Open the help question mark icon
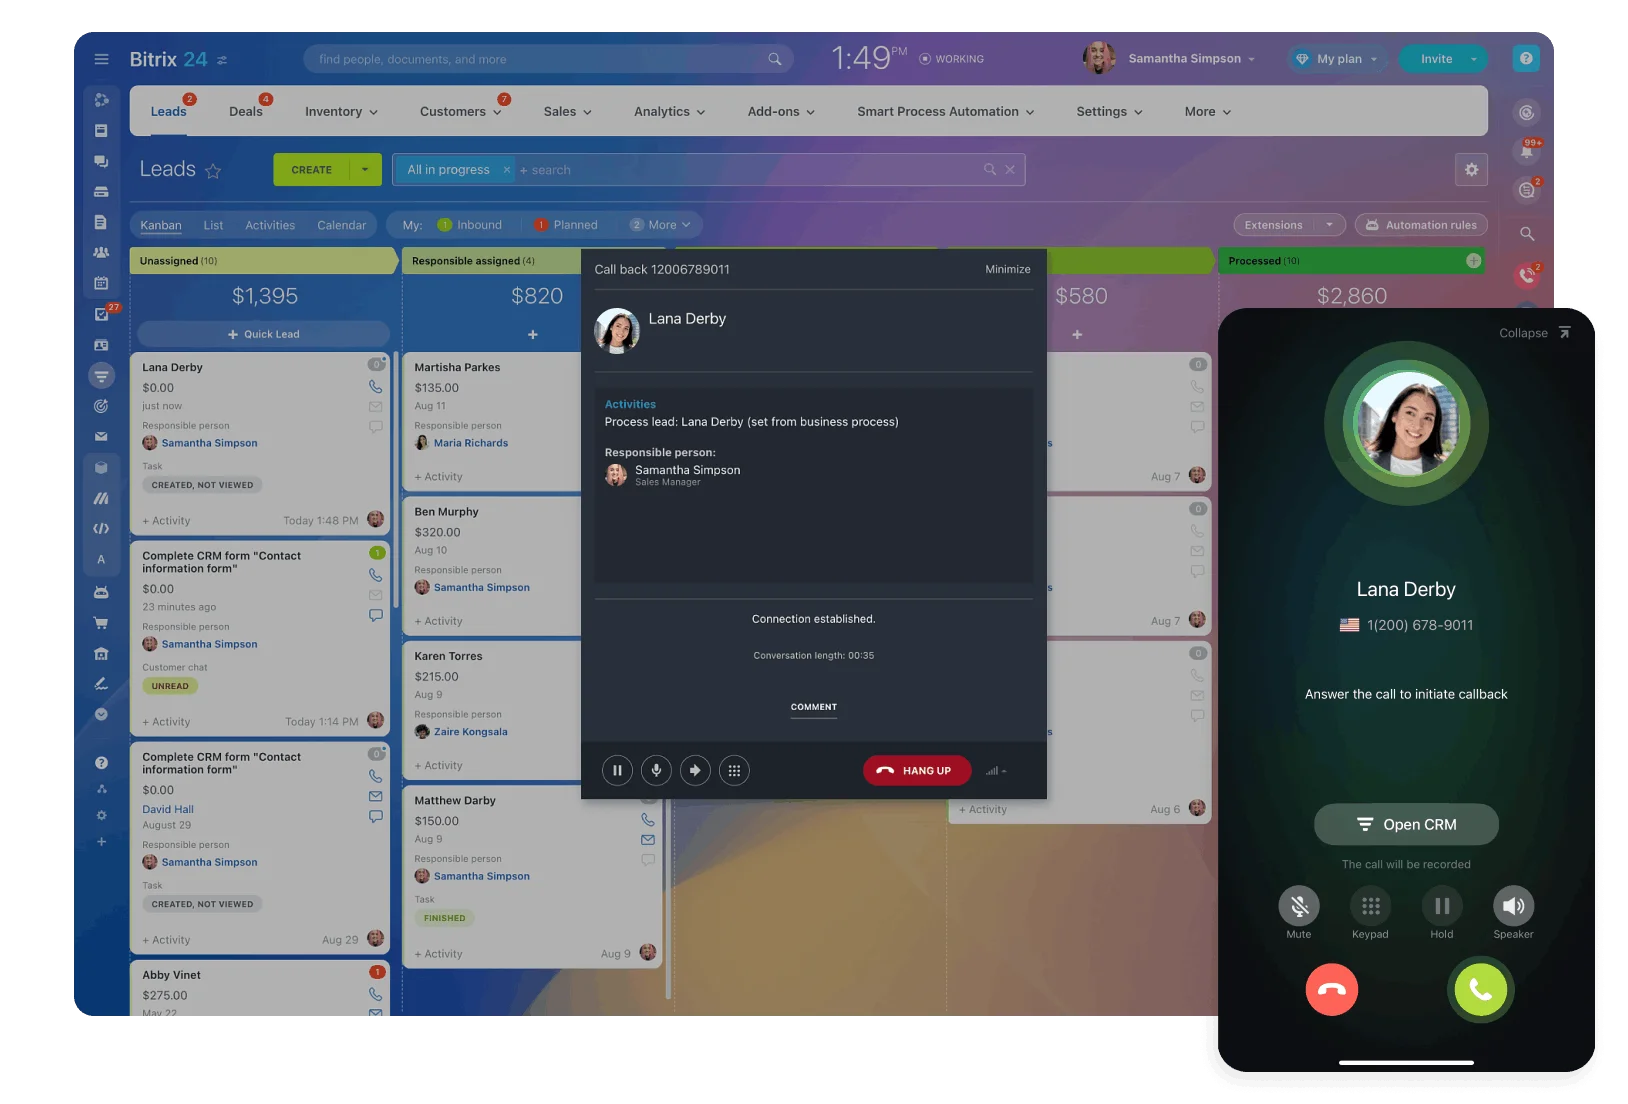Screen dimensions: 1628x1104 (x=1526, y=59)
